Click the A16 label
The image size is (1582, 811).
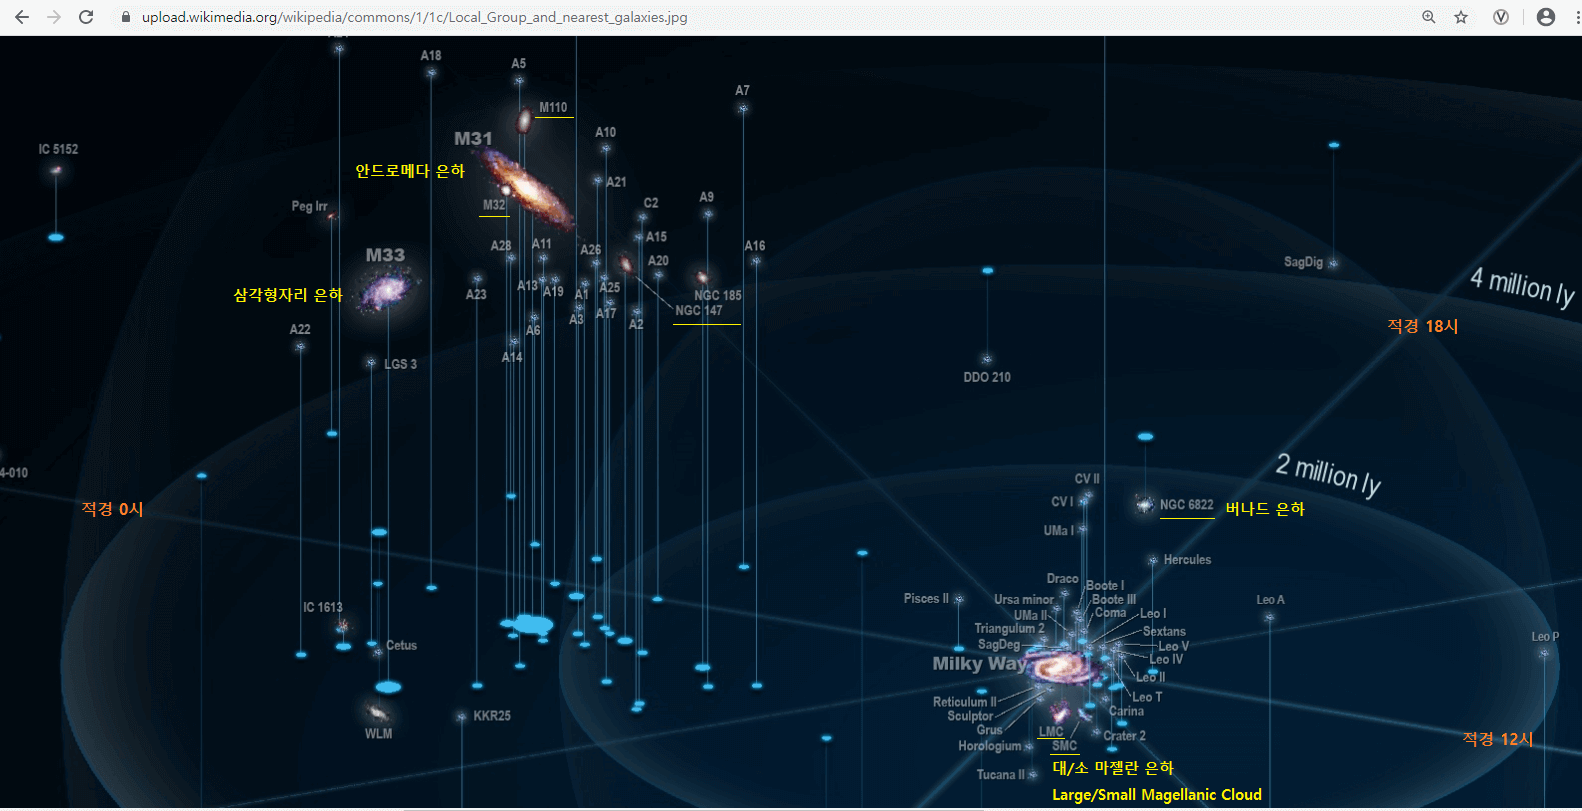point(755,246)
